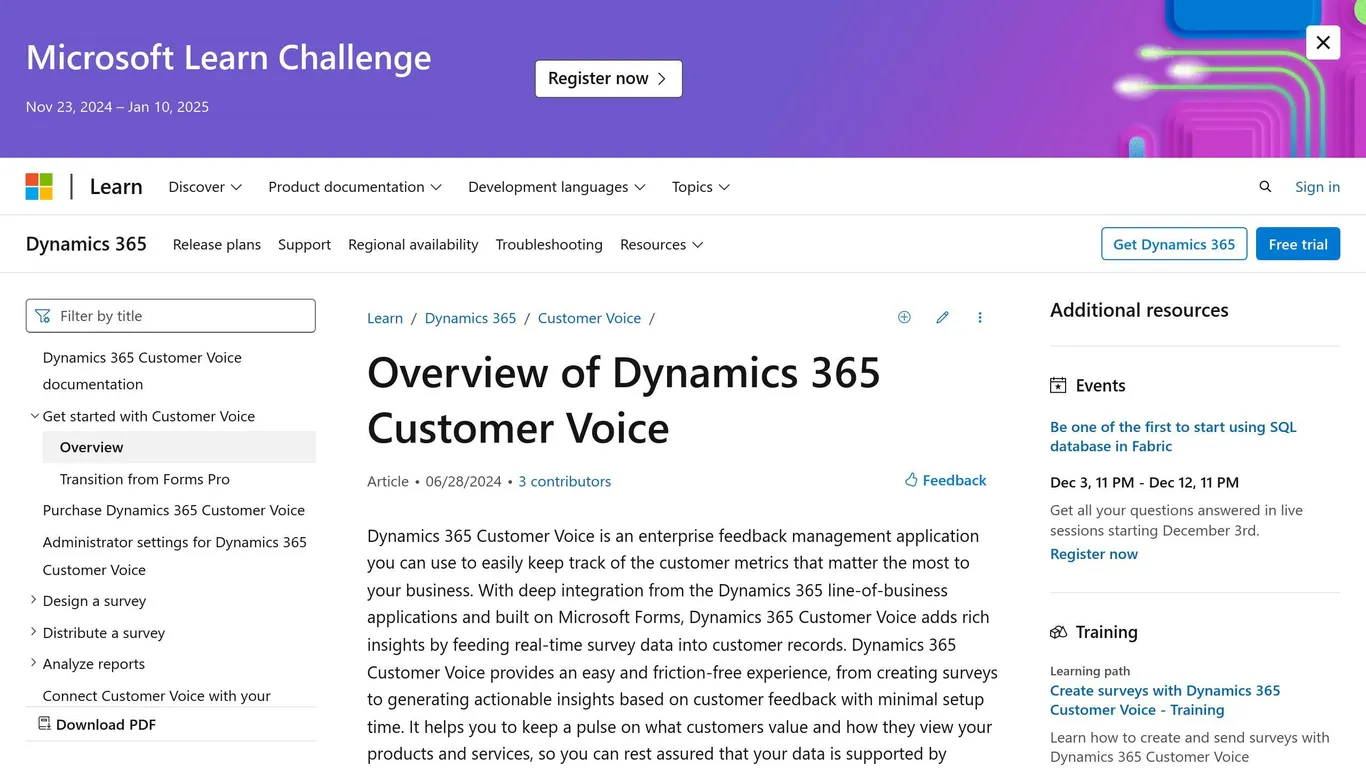Screen dimensions: 1366x768
Task: Open the Development languages dropdown
Action: (x=557, y=187)
